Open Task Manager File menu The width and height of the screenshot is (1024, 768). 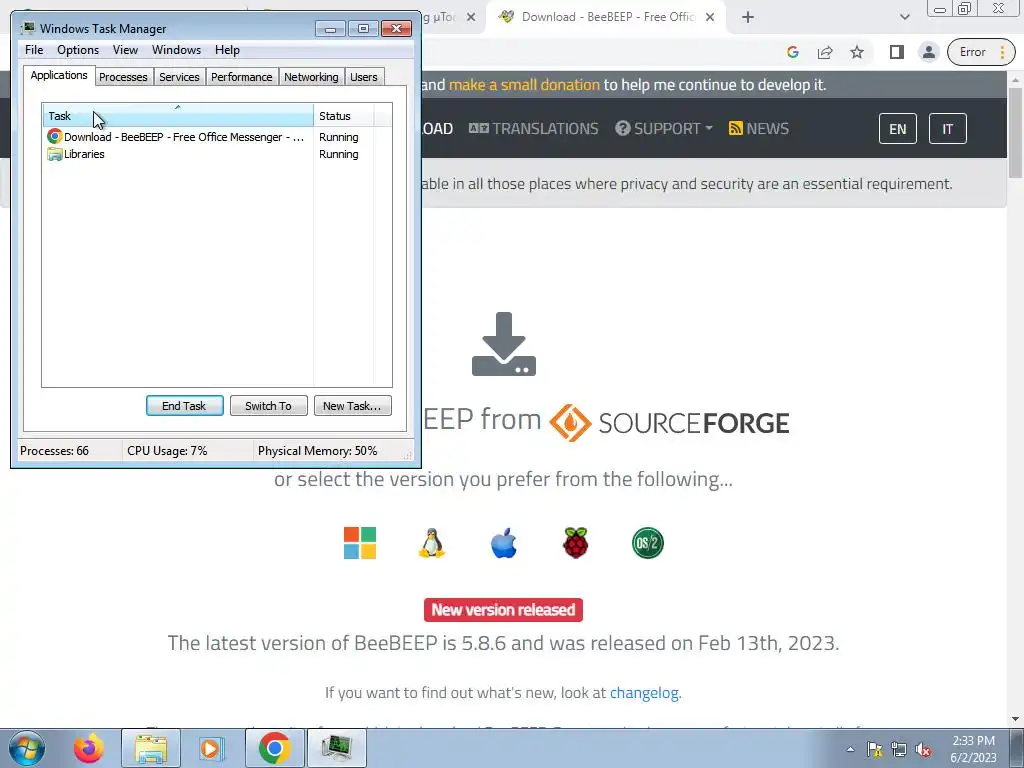coord(34,50)
